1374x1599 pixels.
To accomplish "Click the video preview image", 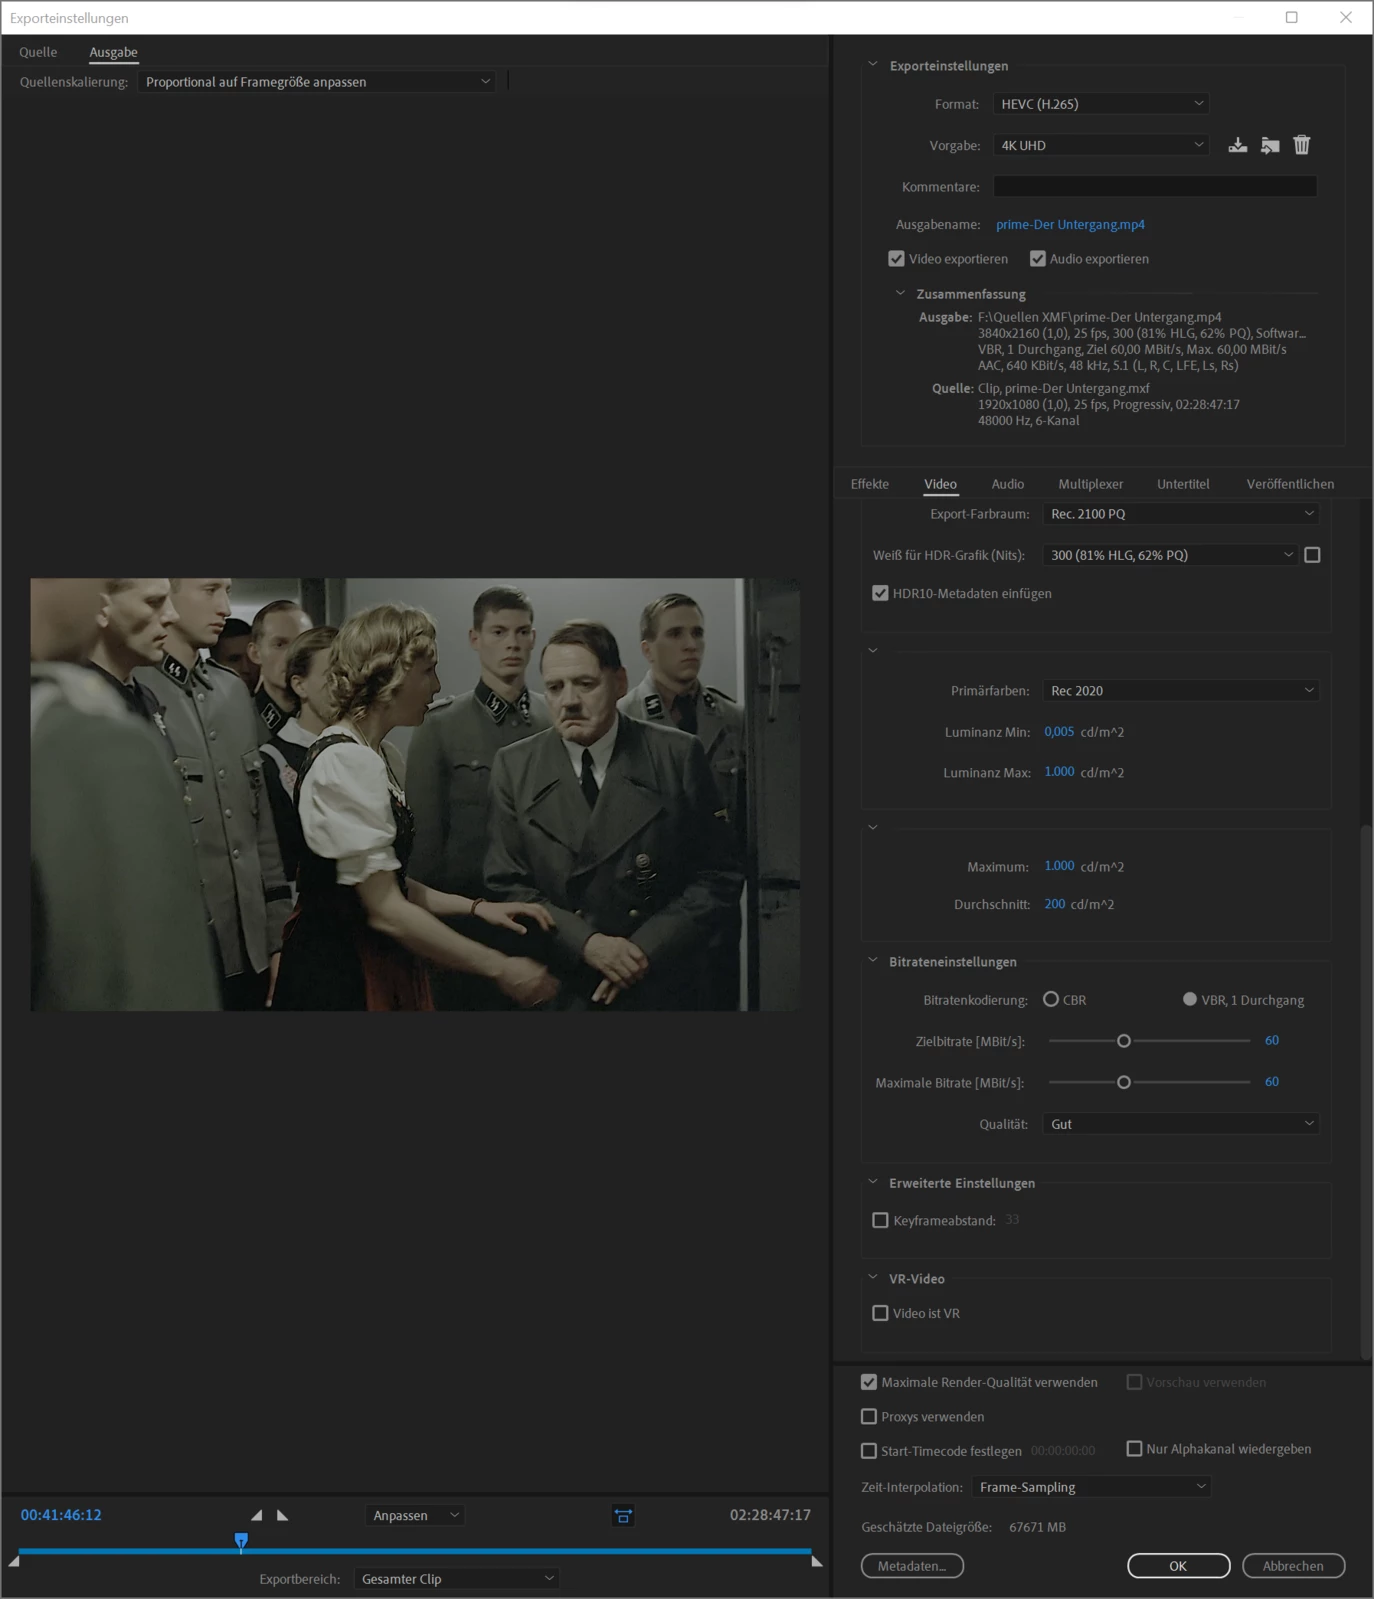I will (x=415, y=794).
